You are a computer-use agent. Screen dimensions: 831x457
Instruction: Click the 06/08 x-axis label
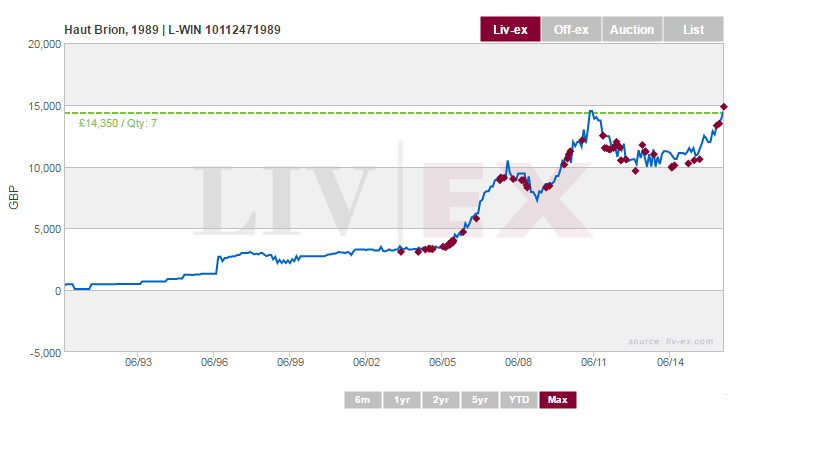518,362
